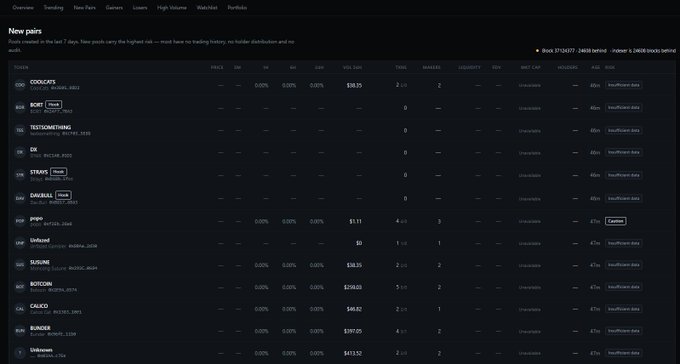680x364 pixels.
Task: Select the New Pairs tab
Action: (x=85, y=8)
